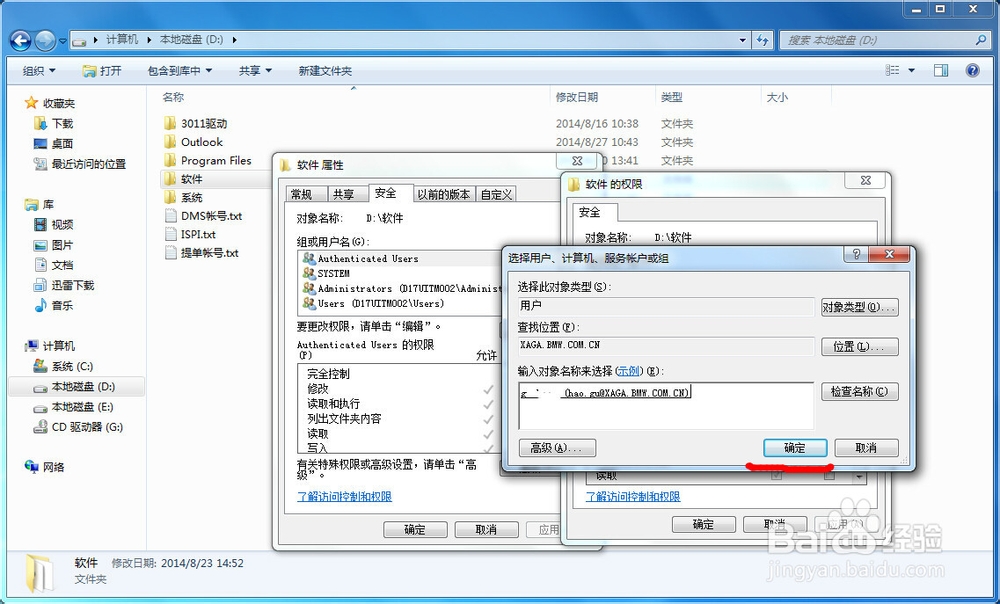Viewport: 1000px width, 604px height.
Task: Open the address bar history dropdown arrow
Action: (741, 40)
